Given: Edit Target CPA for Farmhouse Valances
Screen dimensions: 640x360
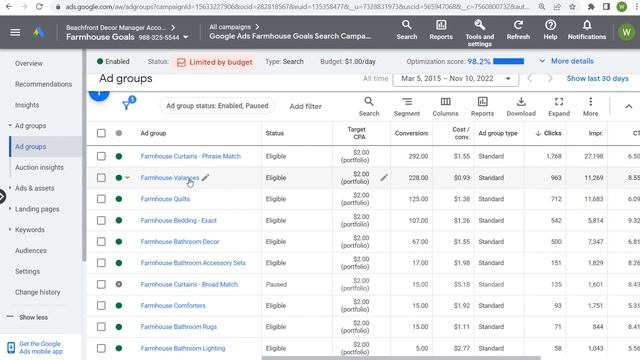Looking at the screenshot, I should coord(384,178).
